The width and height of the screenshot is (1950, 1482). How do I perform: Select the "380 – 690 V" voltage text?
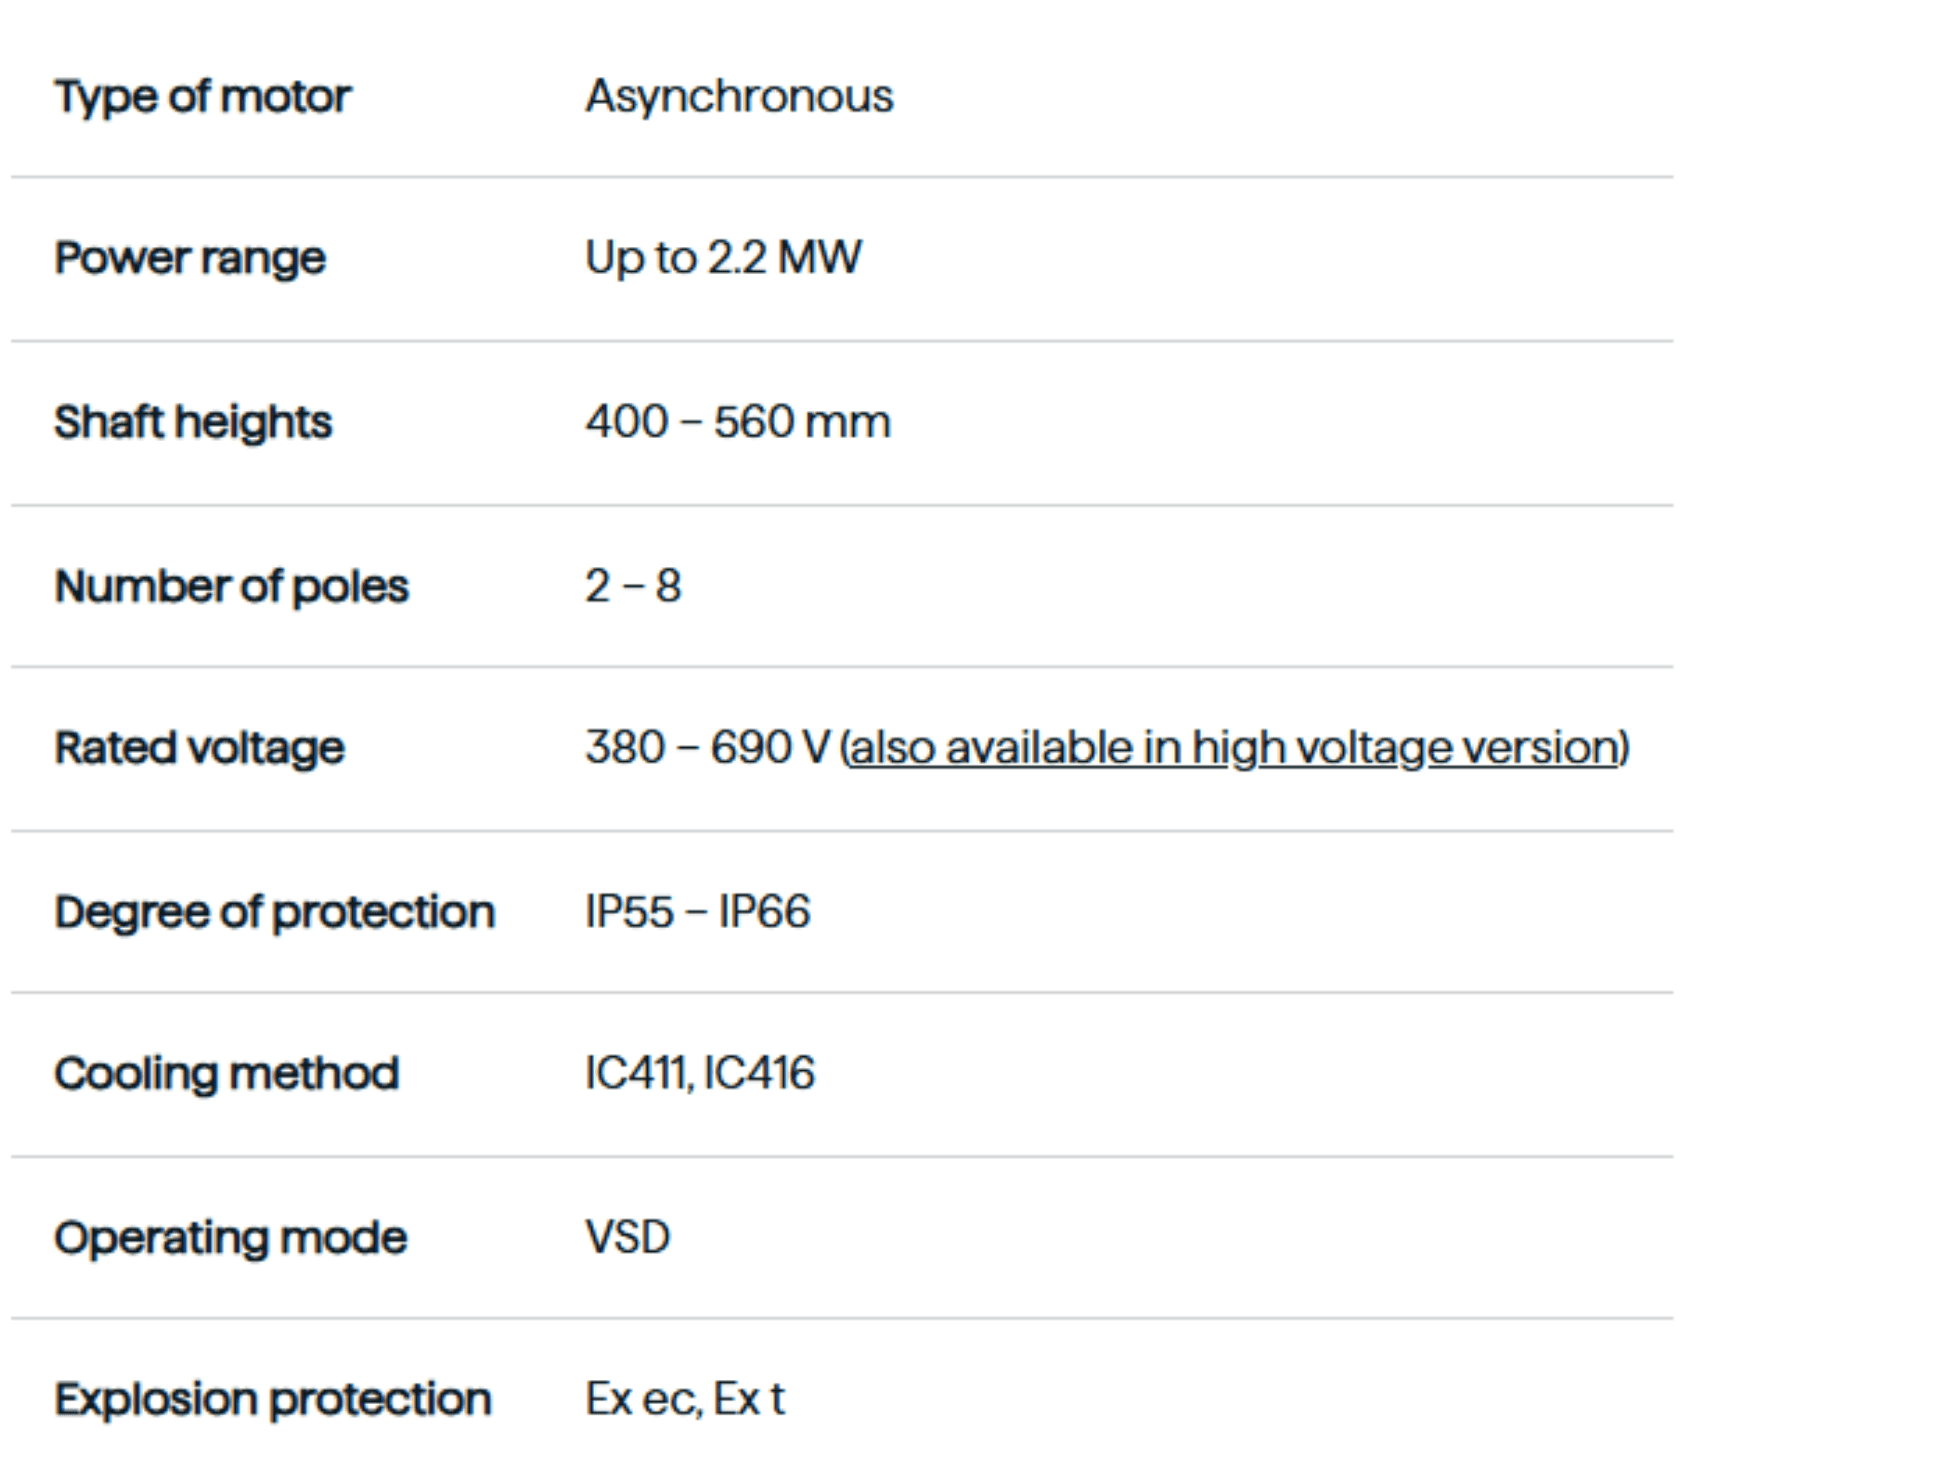pos(707,748)
